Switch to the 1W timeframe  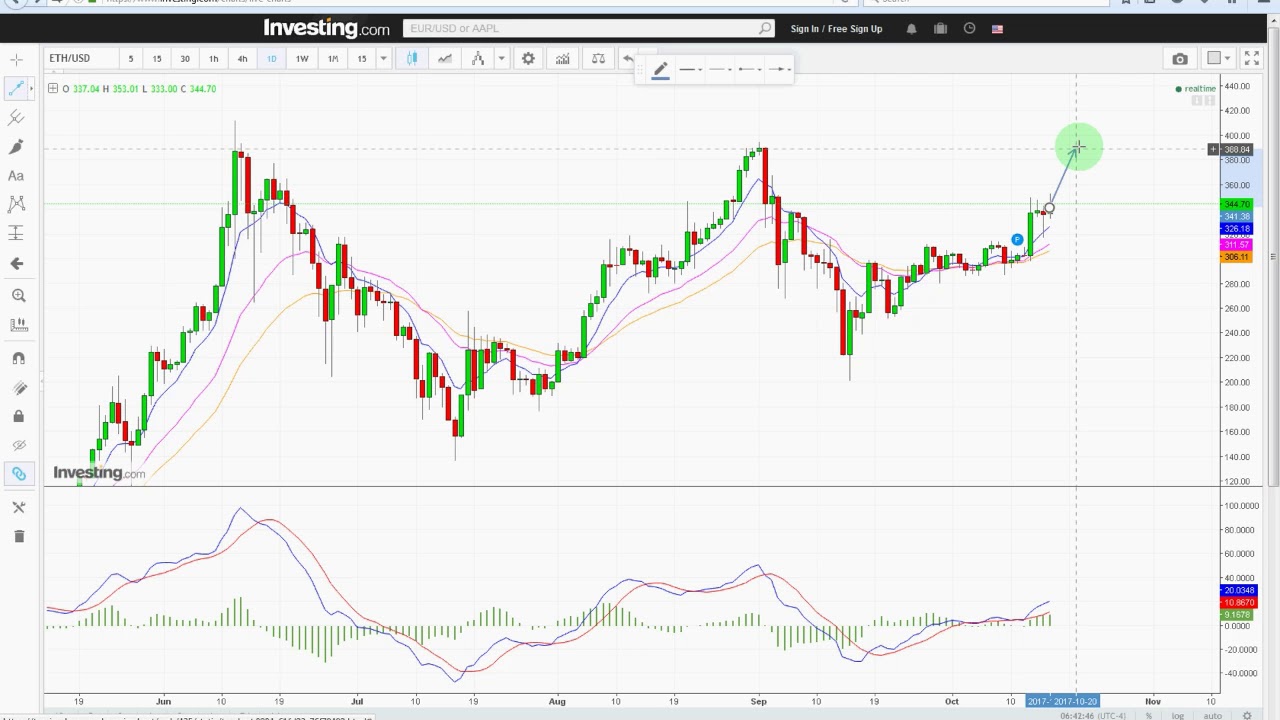(302, 59)
